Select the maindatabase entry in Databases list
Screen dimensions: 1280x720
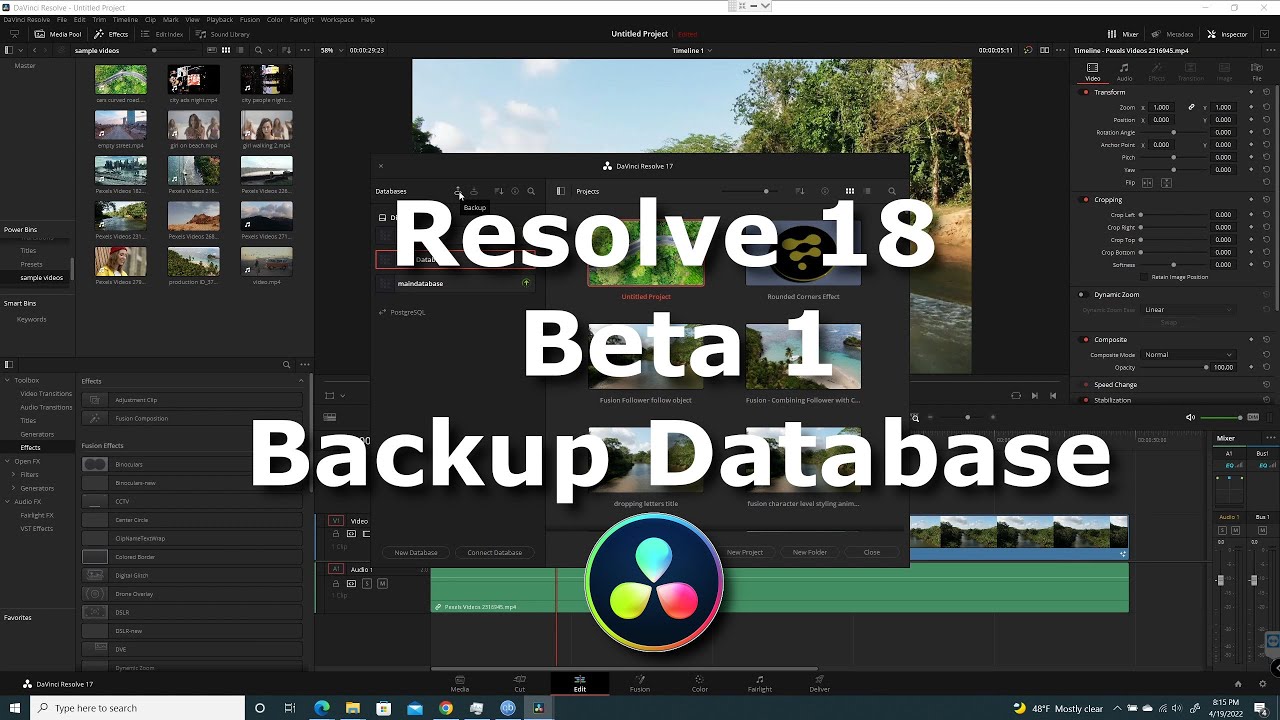pyautogui.click(x=455, y=283)
